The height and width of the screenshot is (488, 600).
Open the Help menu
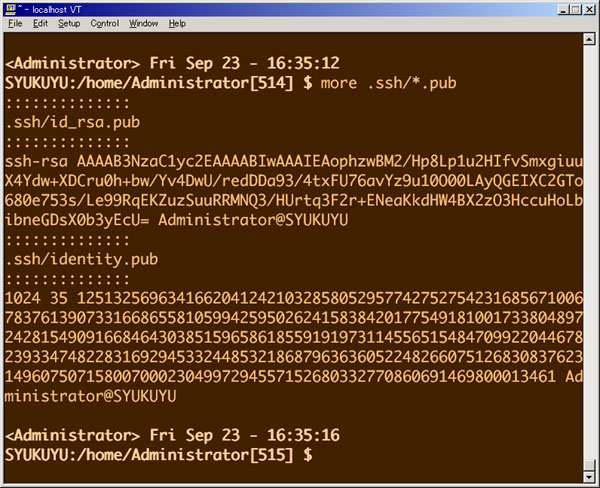click(x=177, y=22)
